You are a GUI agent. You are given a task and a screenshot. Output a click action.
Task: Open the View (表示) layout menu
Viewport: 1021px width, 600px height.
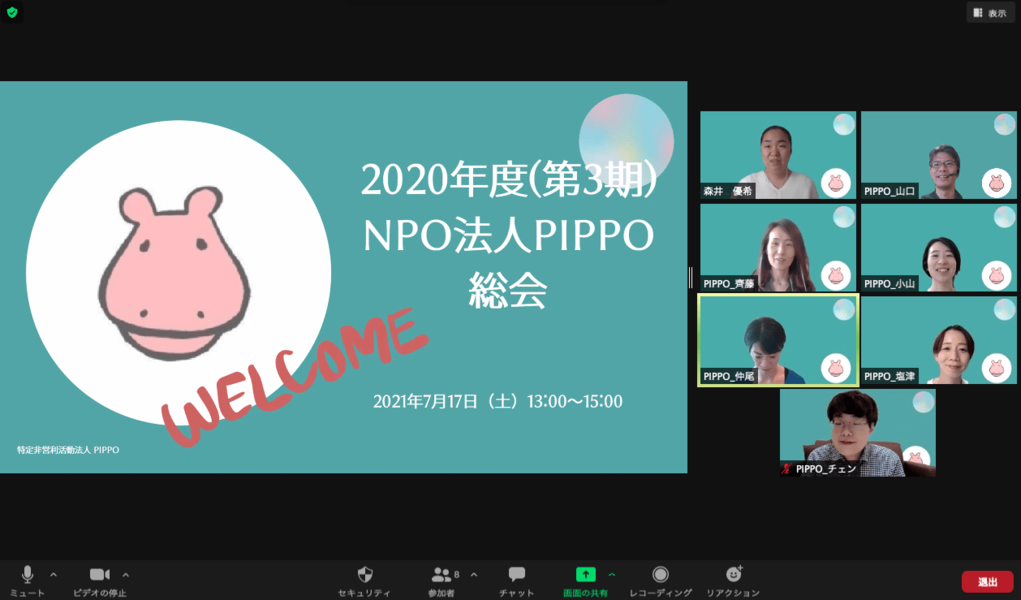(990, 13)
